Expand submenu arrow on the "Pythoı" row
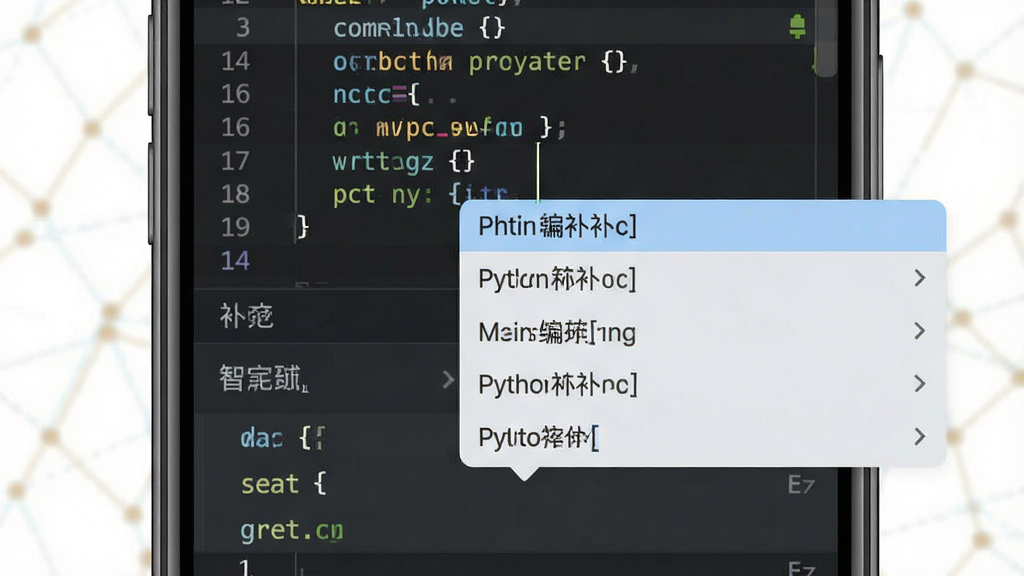 (920, 383)
